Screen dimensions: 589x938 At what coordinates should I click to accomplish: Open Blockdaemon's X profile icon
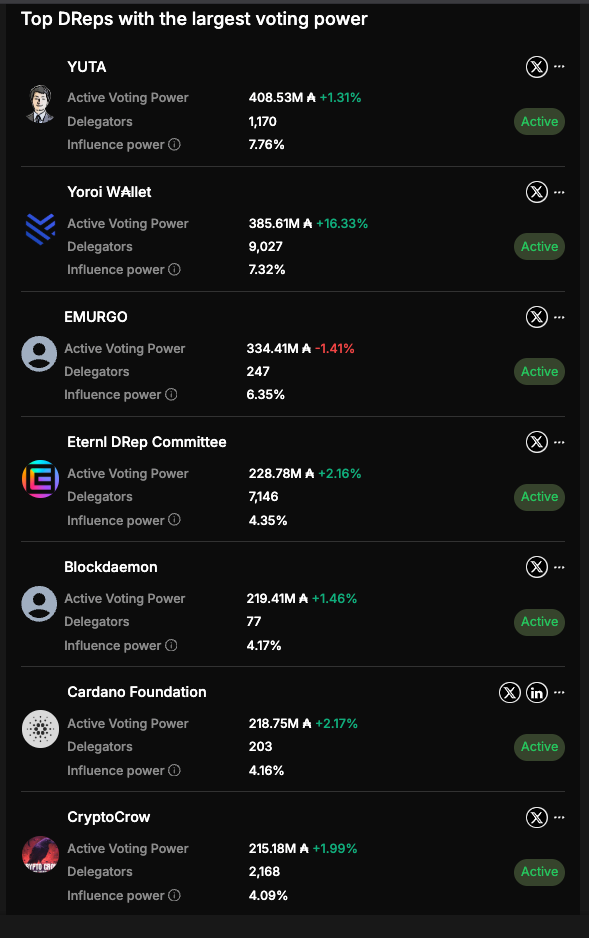[536, 567]
